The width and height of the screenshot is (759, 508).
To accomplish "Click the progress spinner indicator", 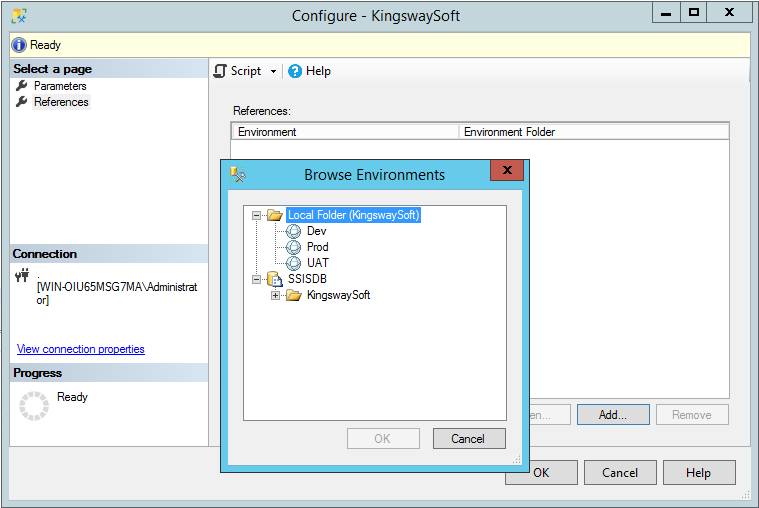I will 34,406.
